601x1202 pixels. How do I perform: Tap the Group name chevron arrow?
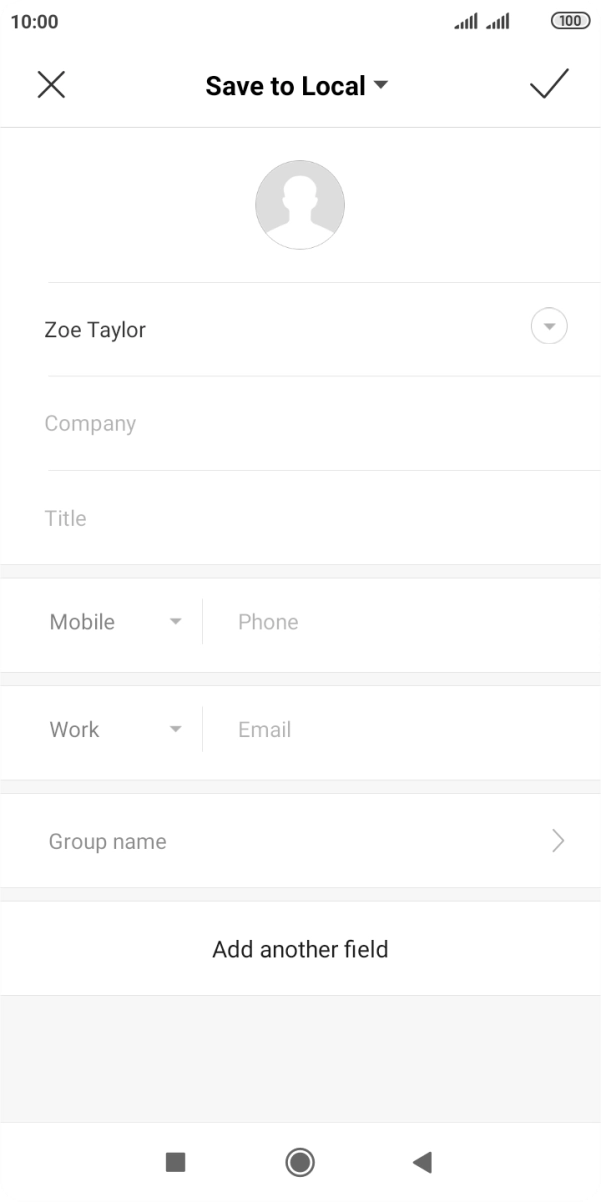(558, 841)
